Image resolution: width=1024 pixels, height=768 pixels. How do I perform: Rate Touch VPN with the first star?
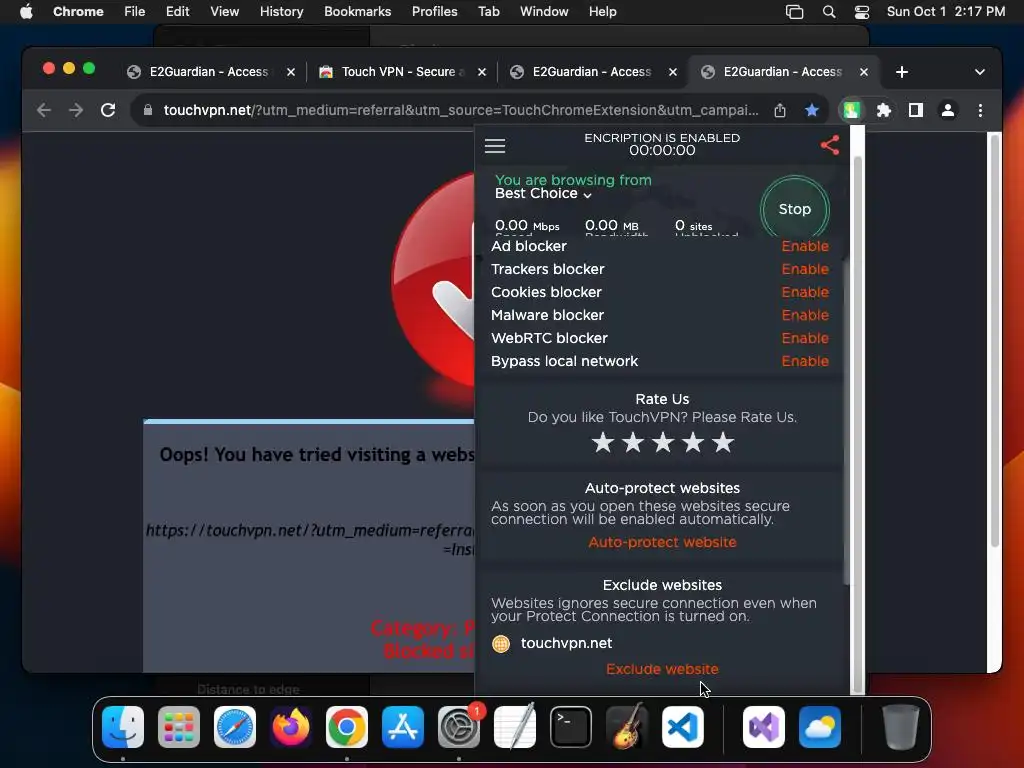(x=603, y=443)
